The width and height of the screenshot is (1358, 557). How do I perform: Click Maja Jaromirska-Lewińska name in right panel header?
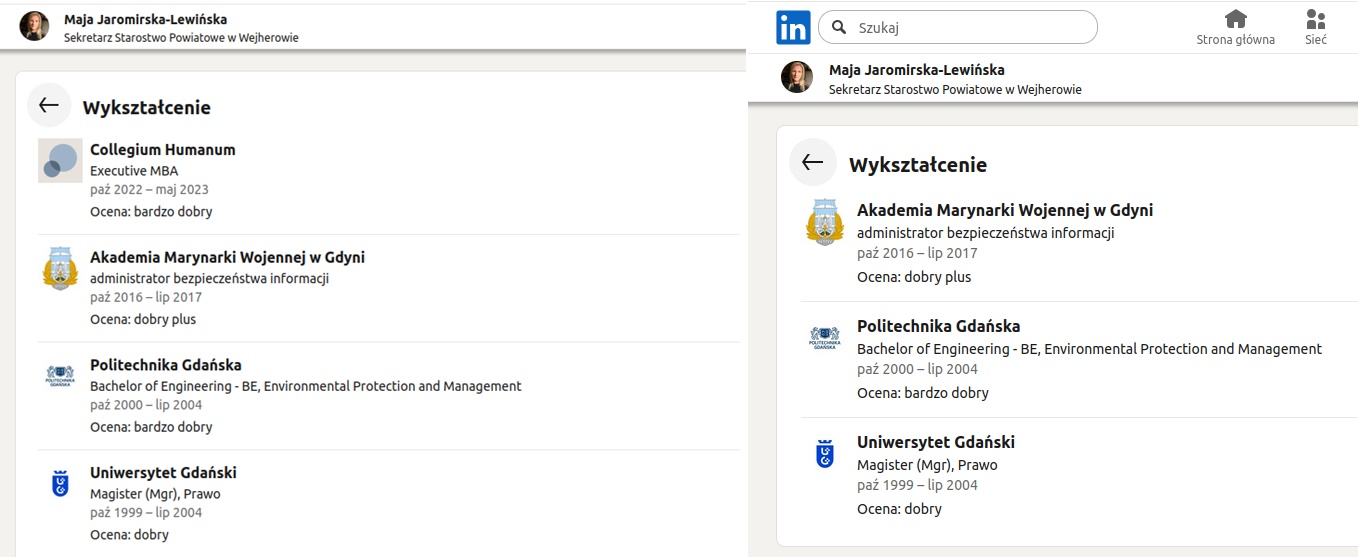pos(916,70)
